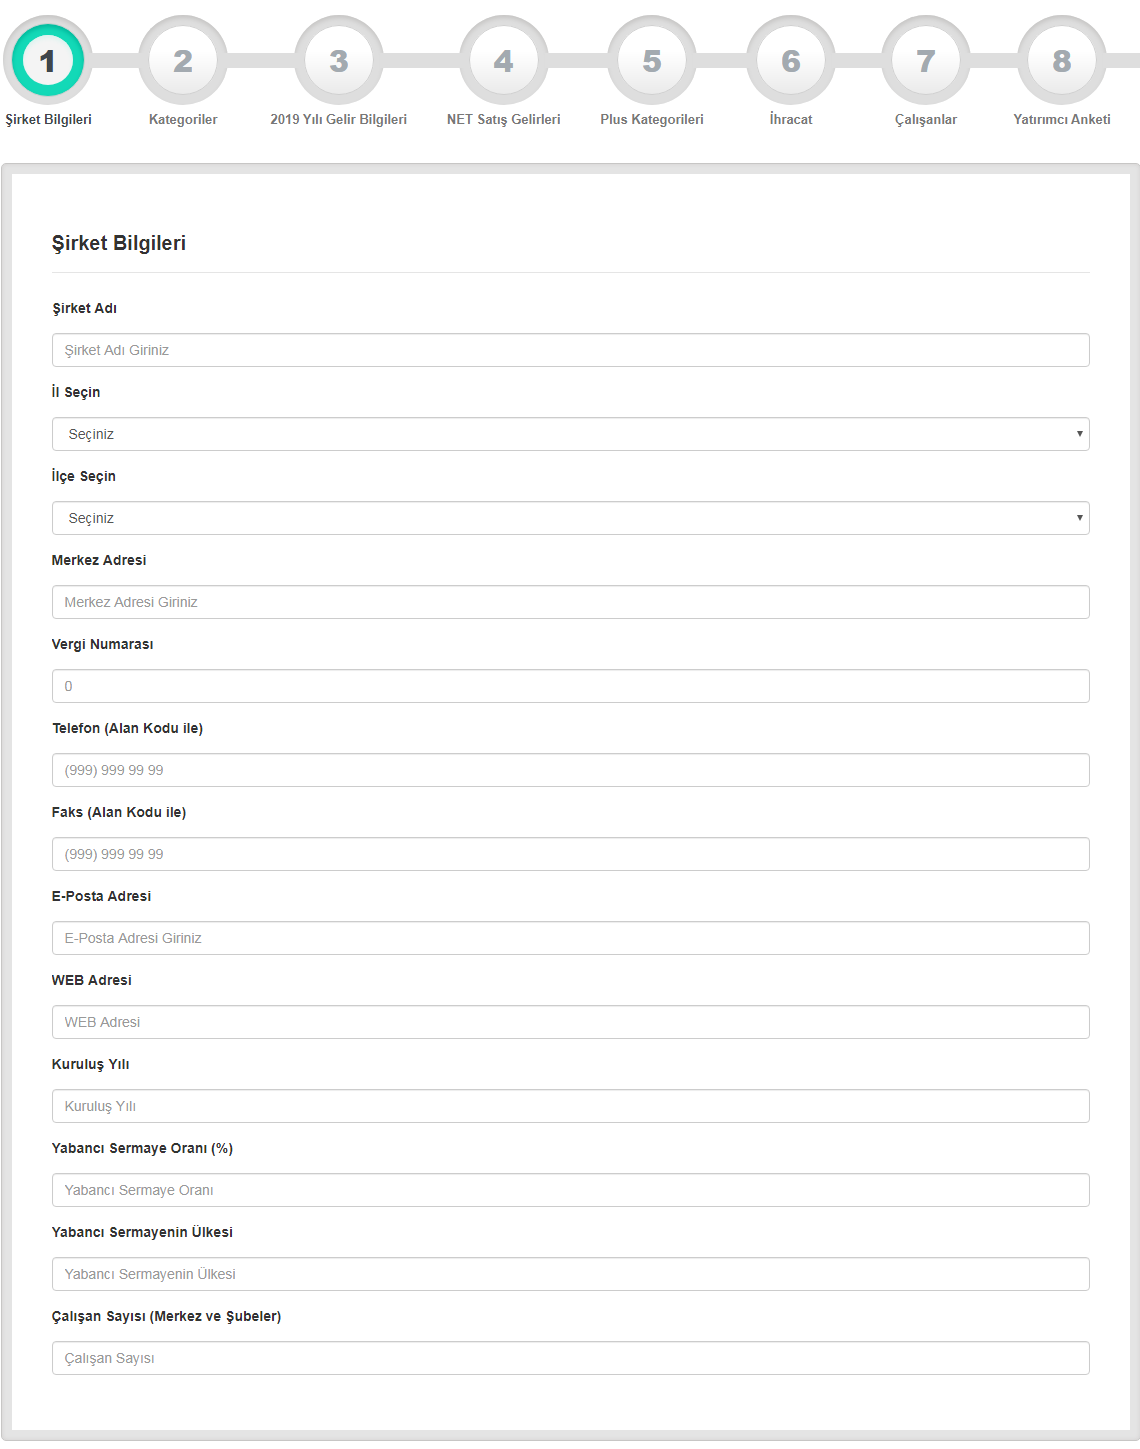Select the step 3 circle icon
The width and height of the screenshot is (1140, 1449).
[339, 61]
